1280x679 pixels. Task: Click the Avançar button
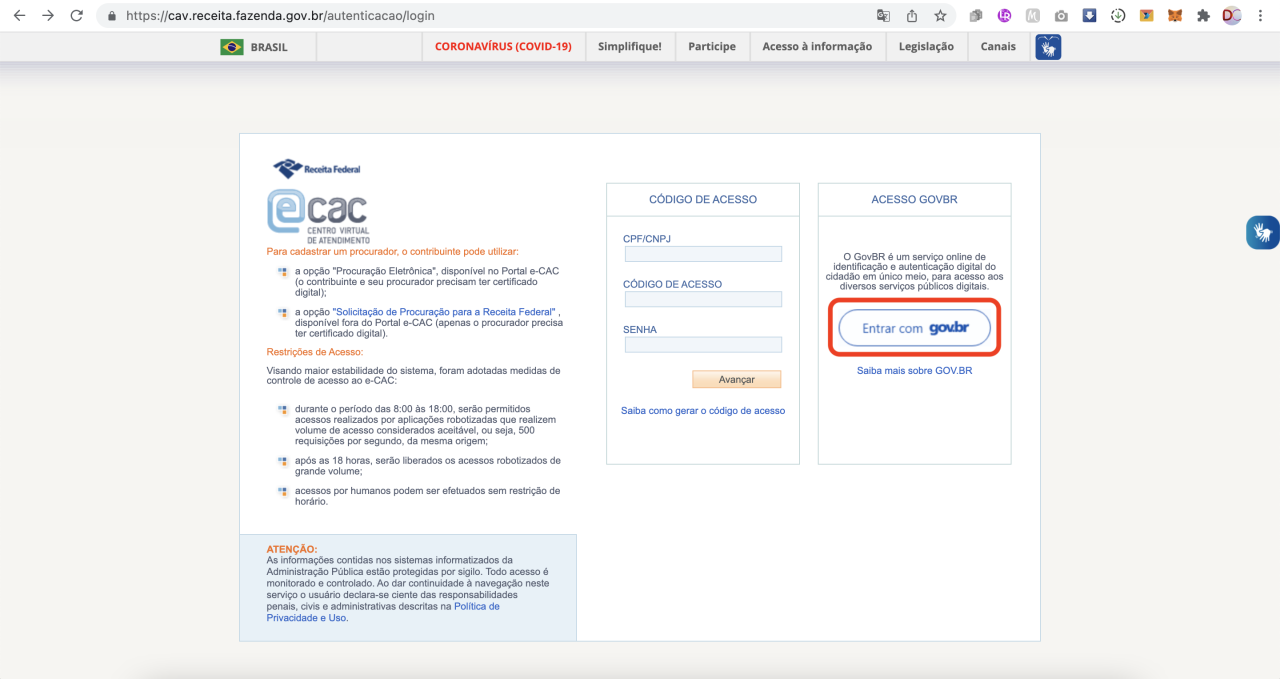tap(736, 379)
